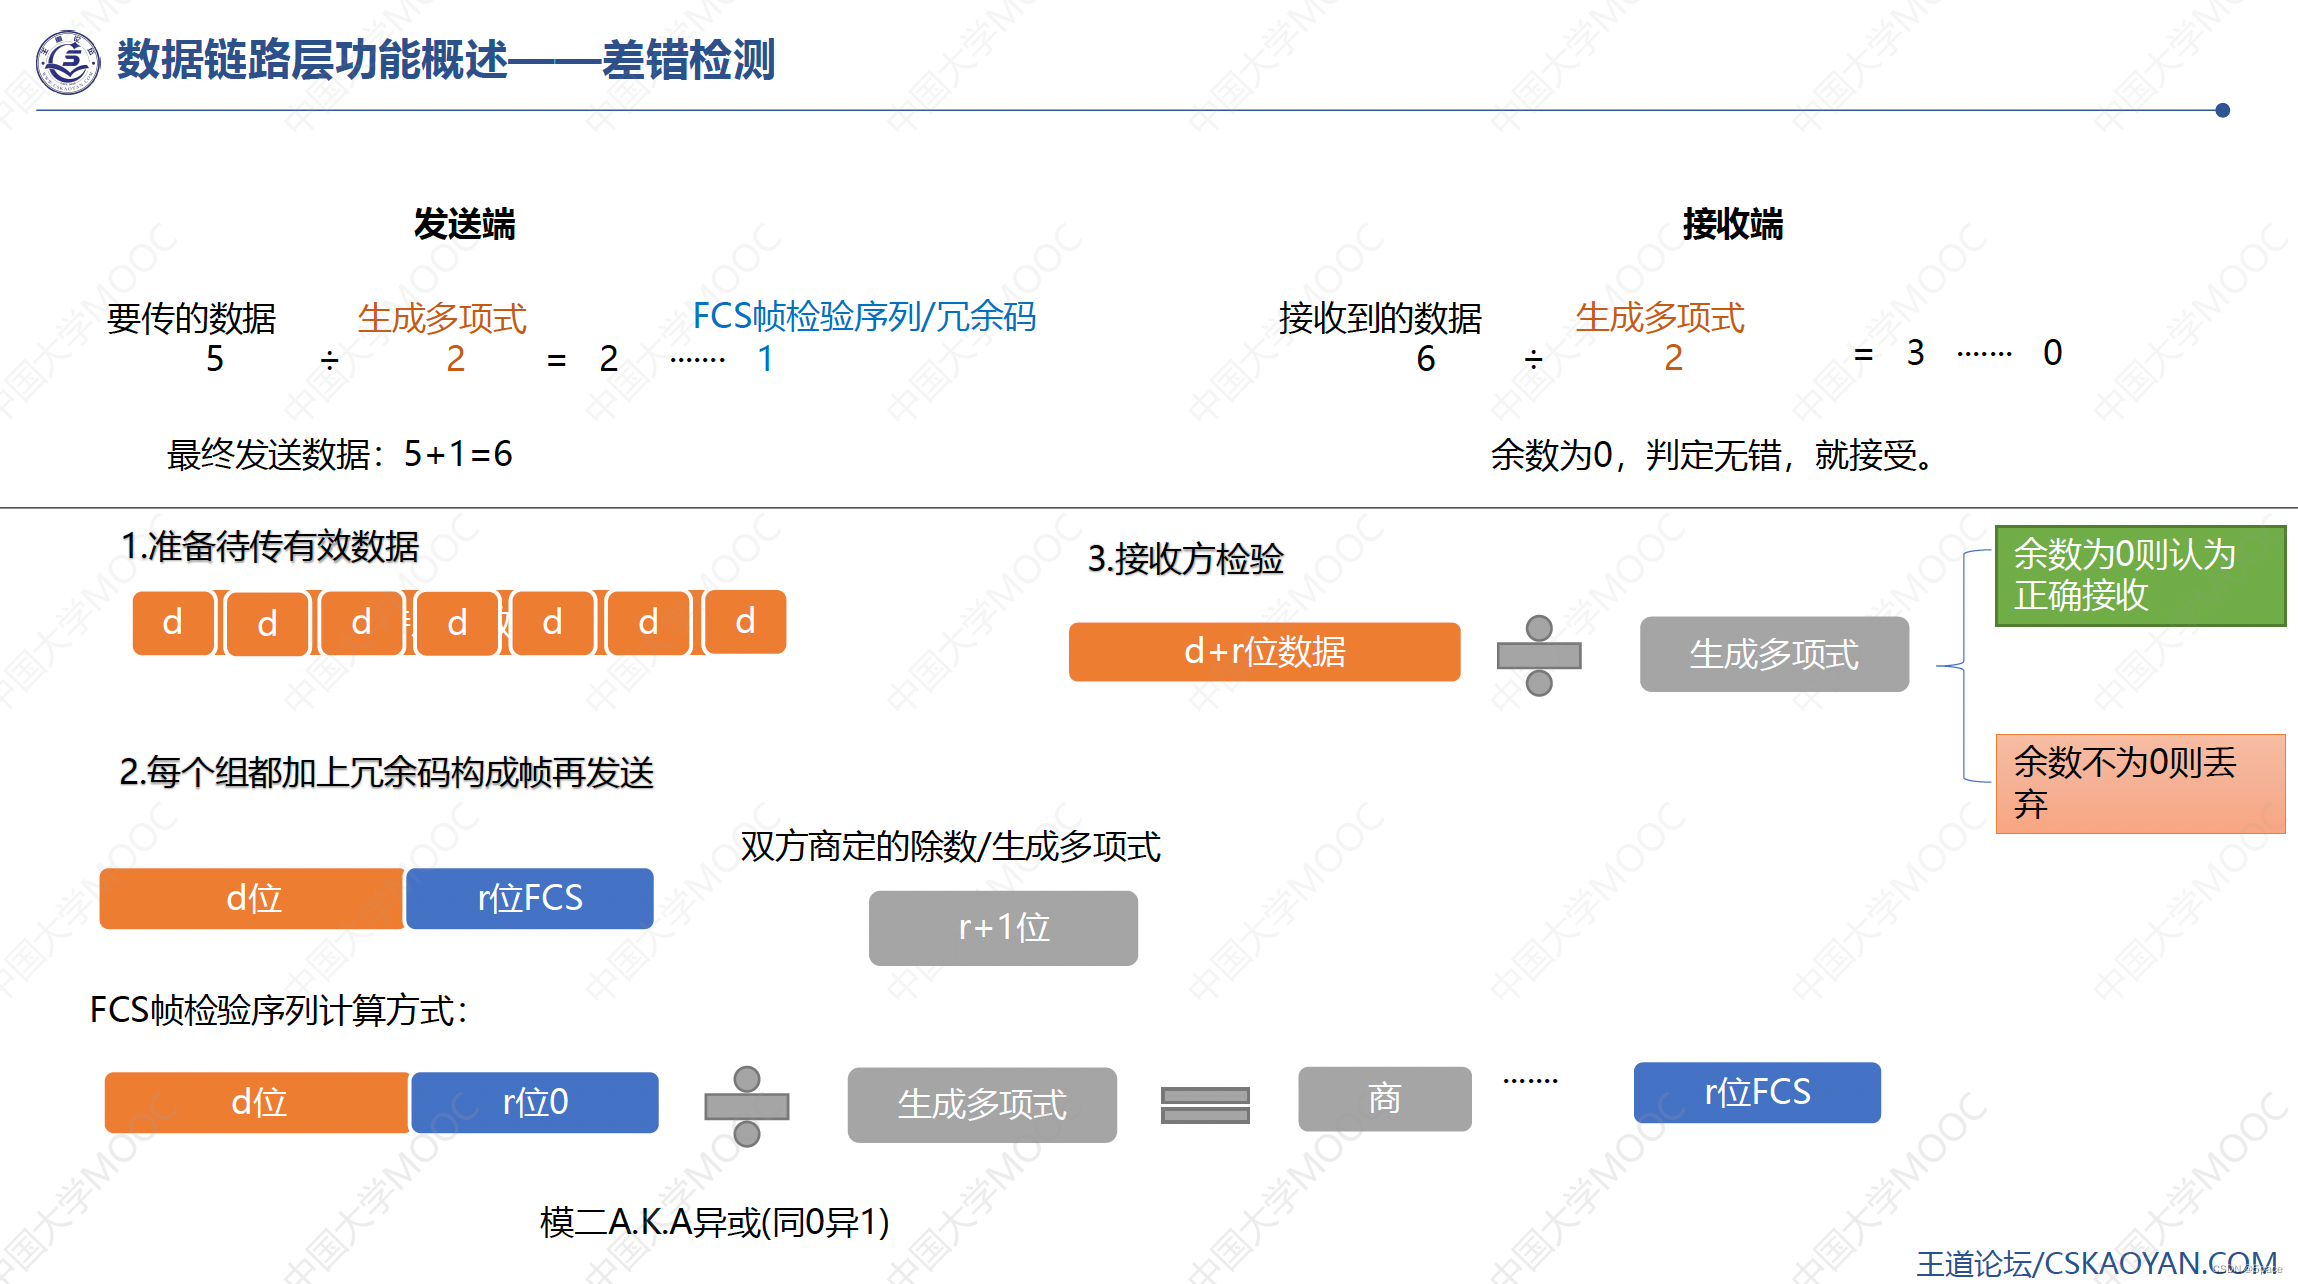Click the blue r位FCS remainder box
The image size is (2298, 1284).
pyautogui.click(x=1757, y=1093)
